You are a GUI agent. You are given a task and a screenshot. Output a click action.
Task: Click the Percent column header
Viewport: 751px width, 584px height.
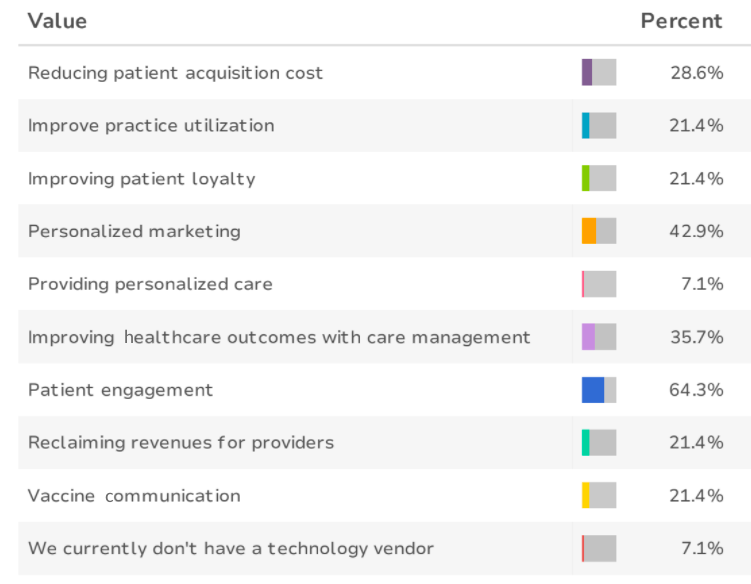pyautogui.click(x=681, y=21)
